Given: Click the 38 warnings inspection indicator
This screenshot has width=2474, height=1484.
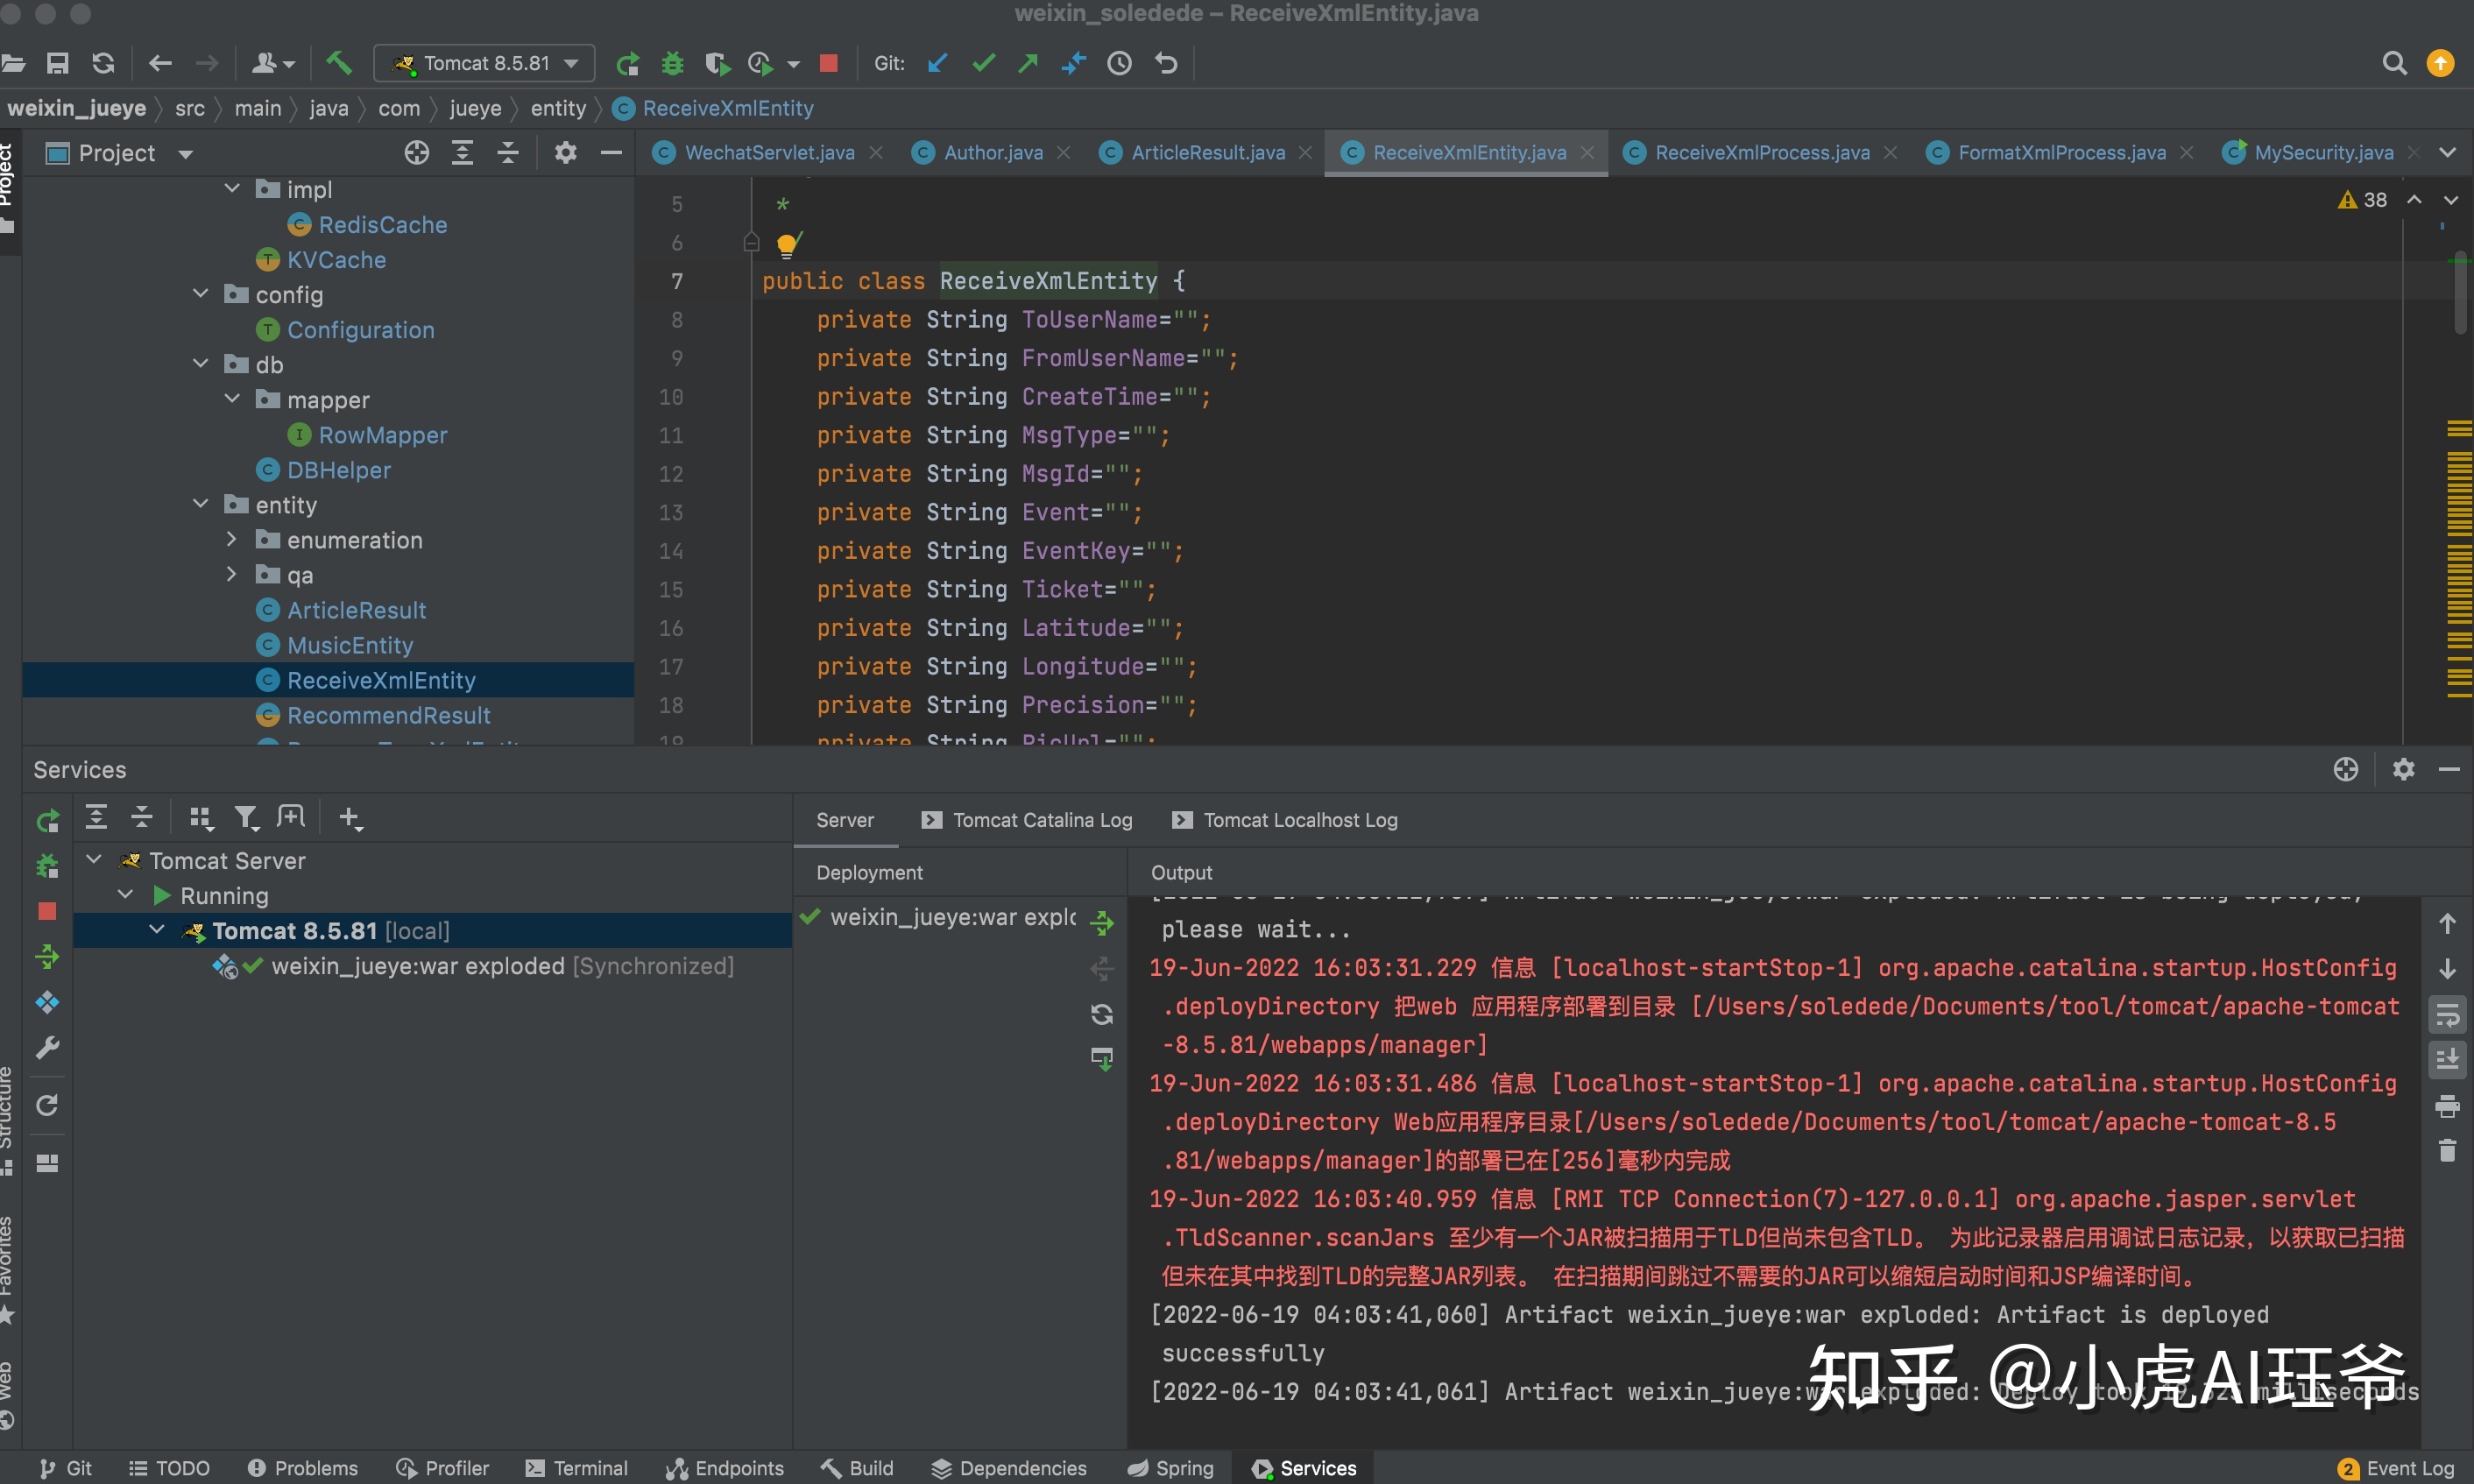Looking at the screenshot, I should click(2363, 200).
